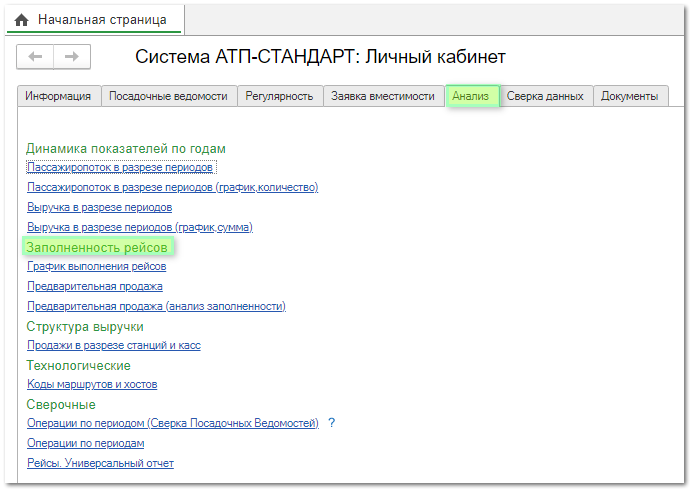Open Продажи в разрезе станций и касс
Viewport: 693px width, 492px height.
pos(113,345)
